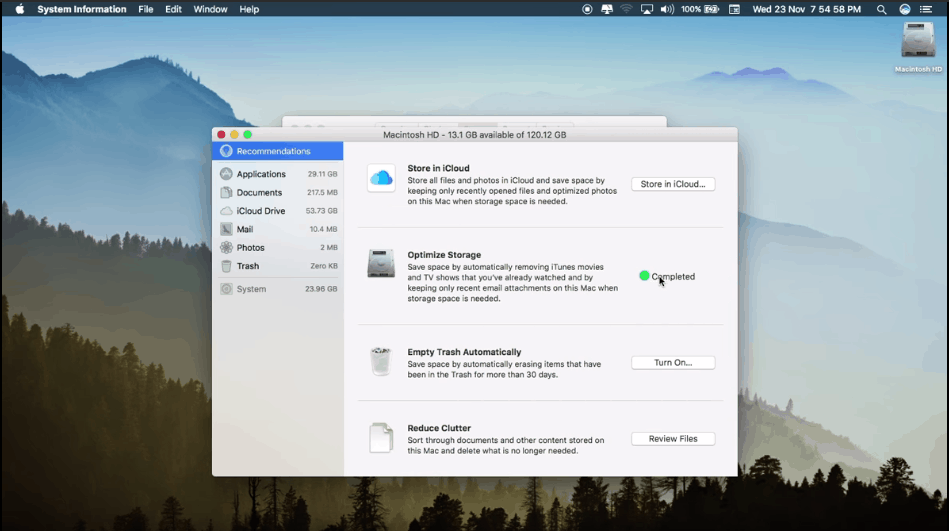Click the Store in iCloud heading
The image size is (949, 531).
pyautogui.click(x=438, y=168)
